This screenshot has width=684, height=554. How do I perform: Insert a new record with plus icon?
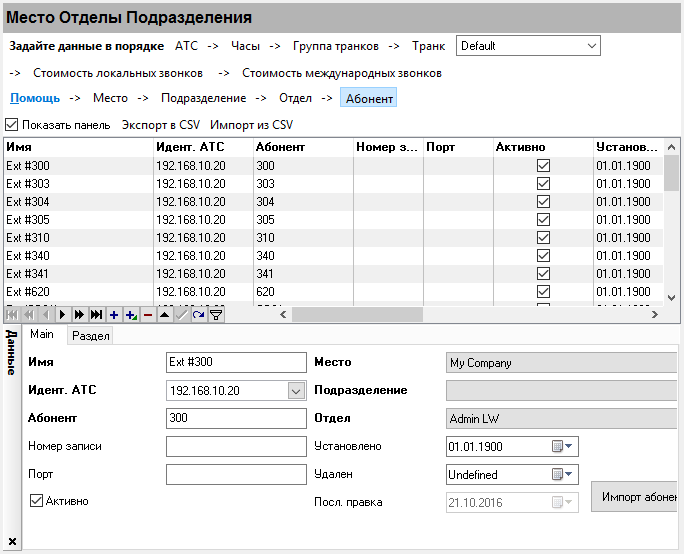tap(113, 315)
